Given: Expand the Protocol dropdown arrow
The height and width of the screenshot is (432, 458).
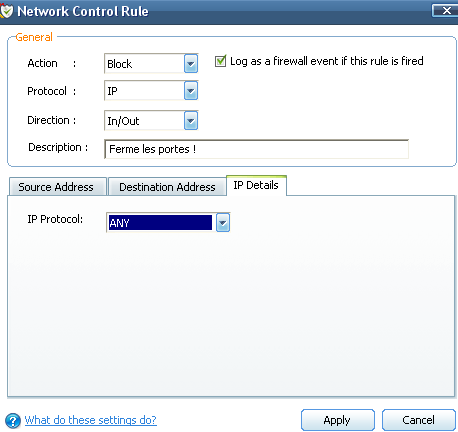Looking at the screenshot, I should pos(191,91).
